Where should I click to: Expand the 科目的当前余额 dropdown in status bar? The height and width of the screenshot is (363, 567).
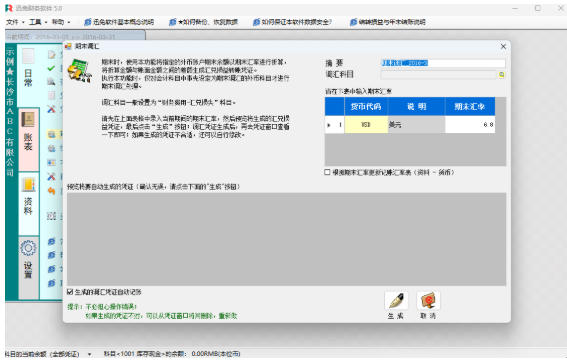90,354
